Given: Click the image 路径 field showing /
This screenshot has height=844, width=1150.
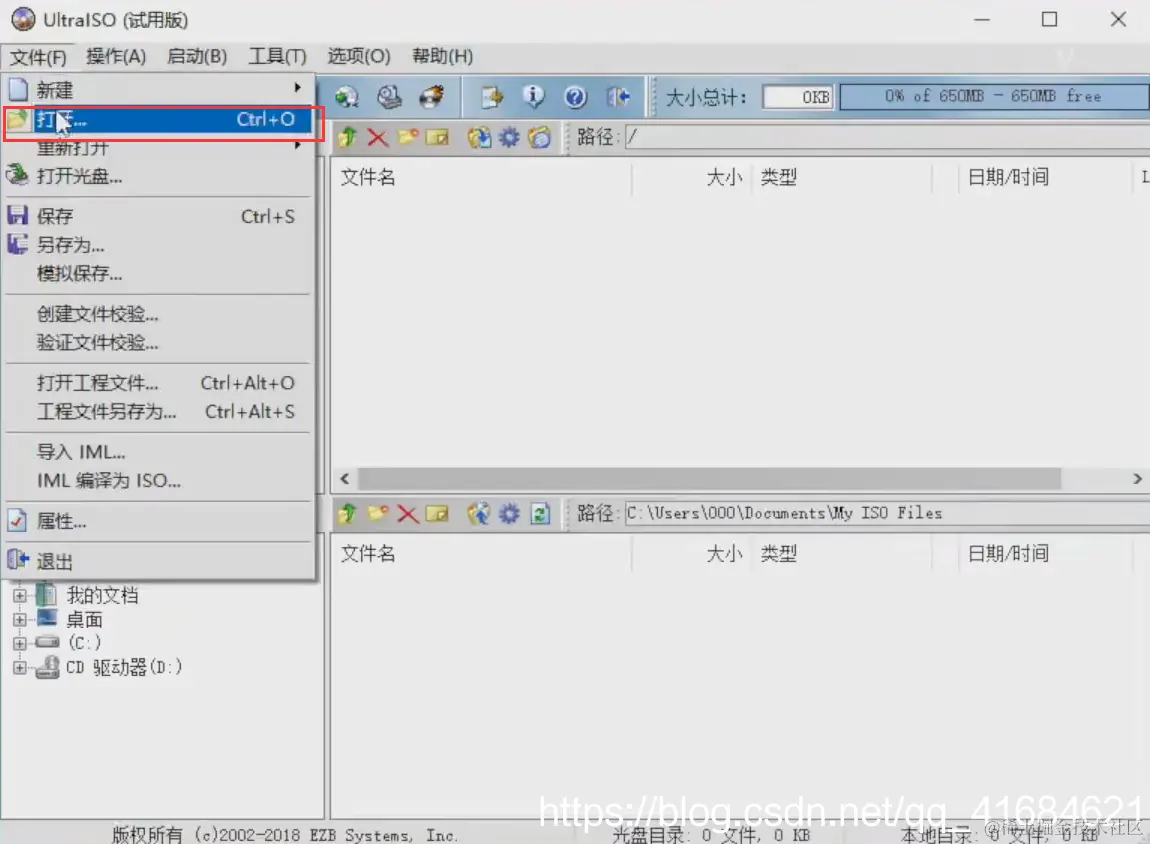Looking at the screenshot, I should click(887, 137).
